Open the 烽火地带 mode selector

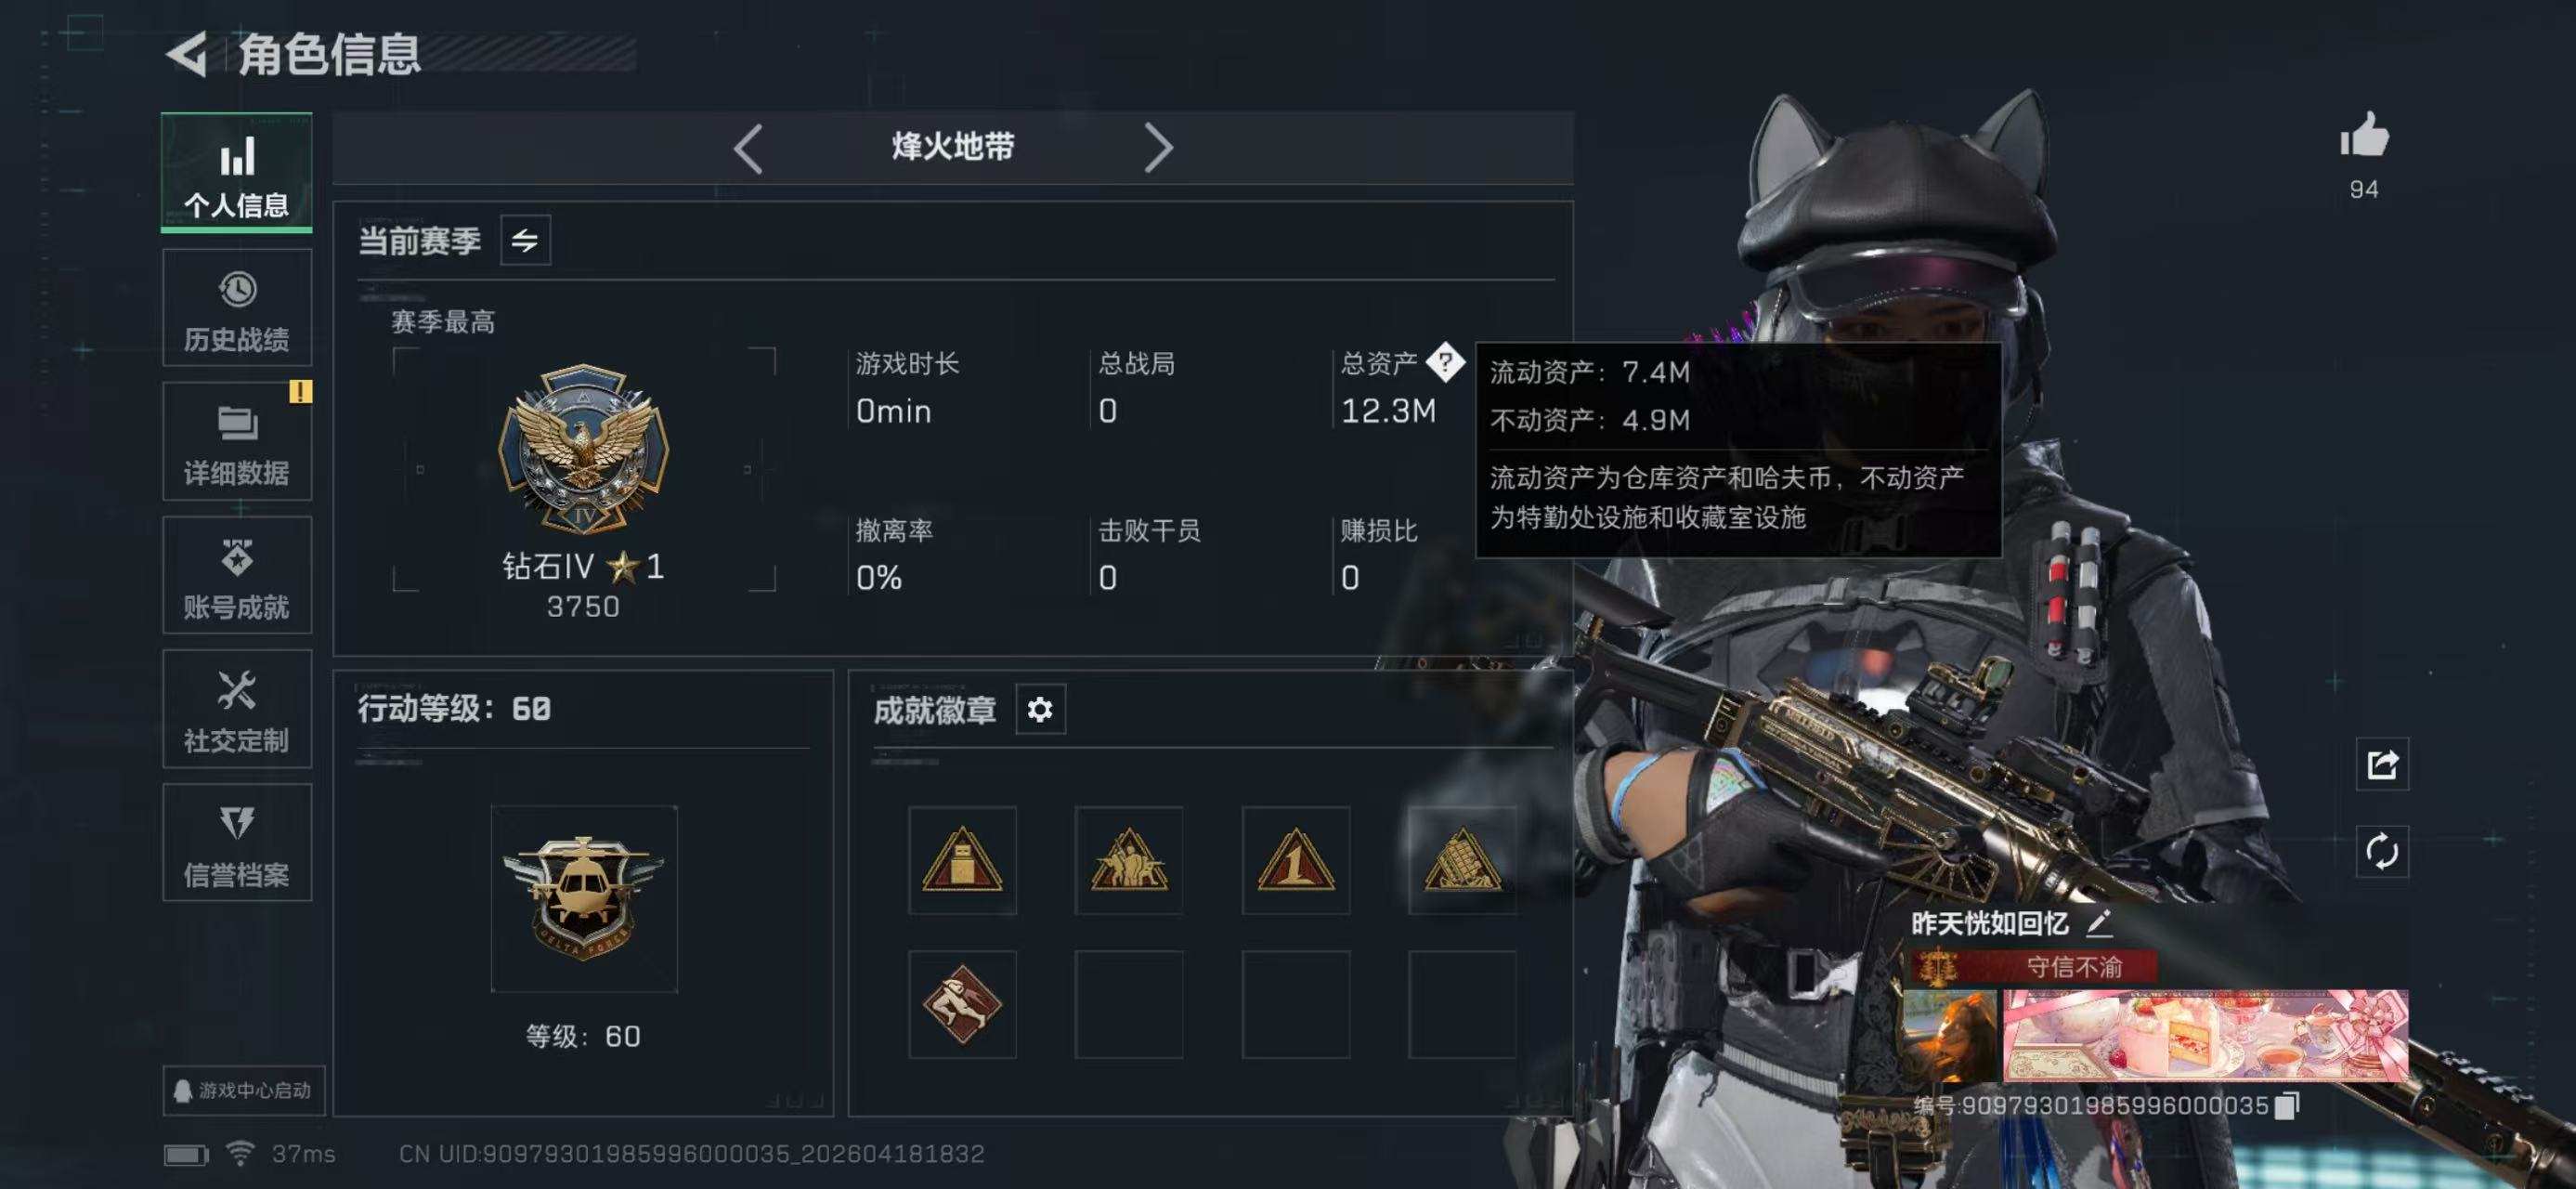(953, 147)
